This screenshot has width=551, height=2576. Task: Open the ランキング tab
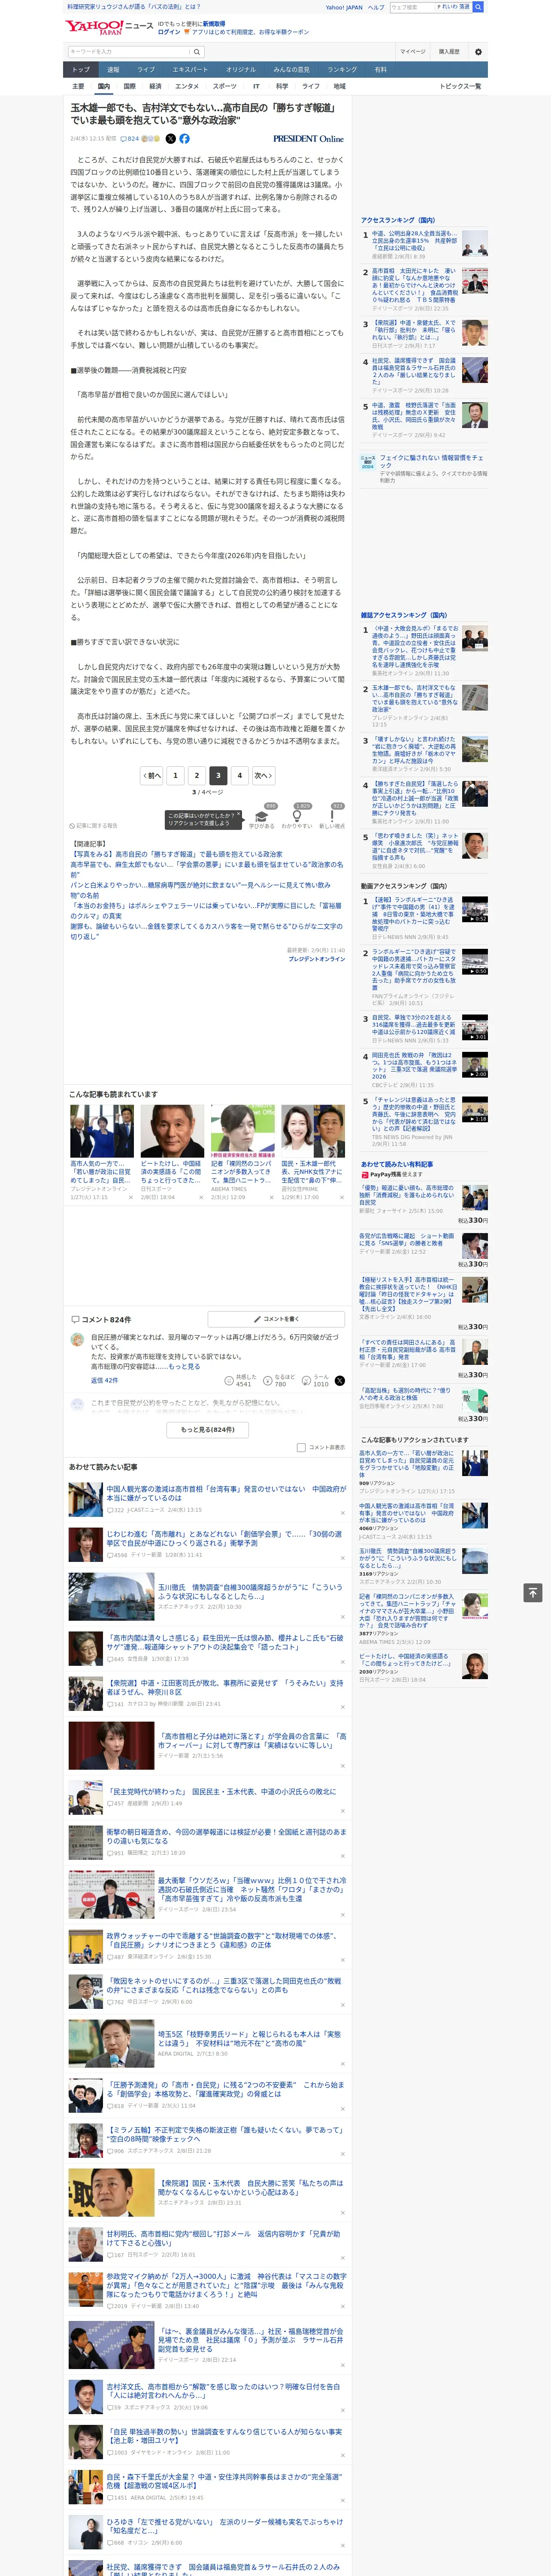coord(342,70)
